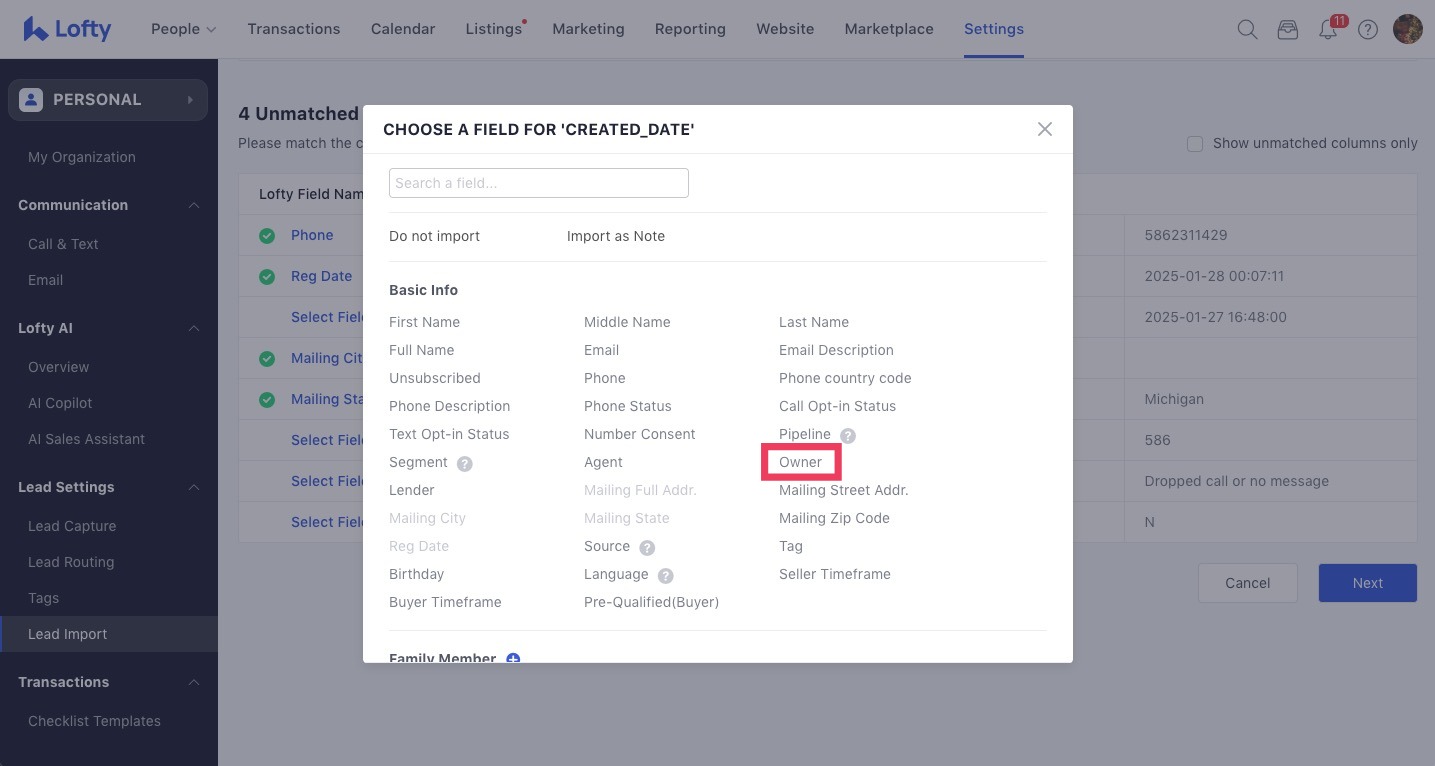The height and width of the screenshot is (766, 1435).
Task: Select the Birthday field
Action: tap(416, 574)
